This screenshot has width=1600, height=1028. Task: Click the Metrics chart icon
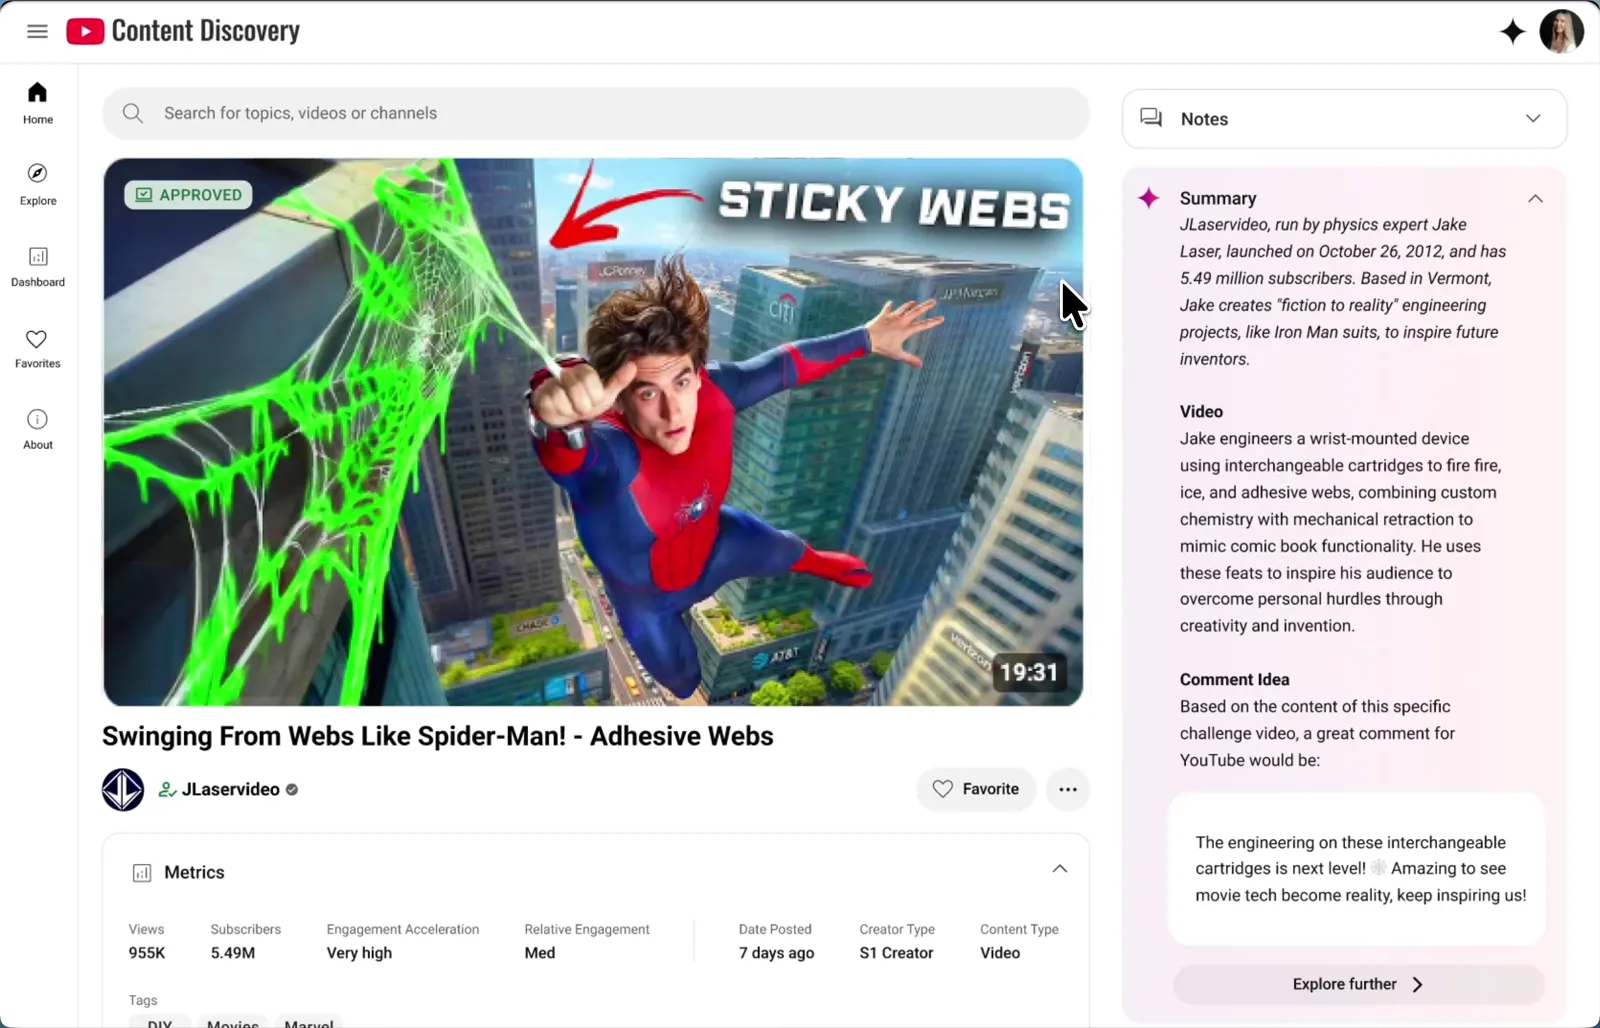[142, 873]
